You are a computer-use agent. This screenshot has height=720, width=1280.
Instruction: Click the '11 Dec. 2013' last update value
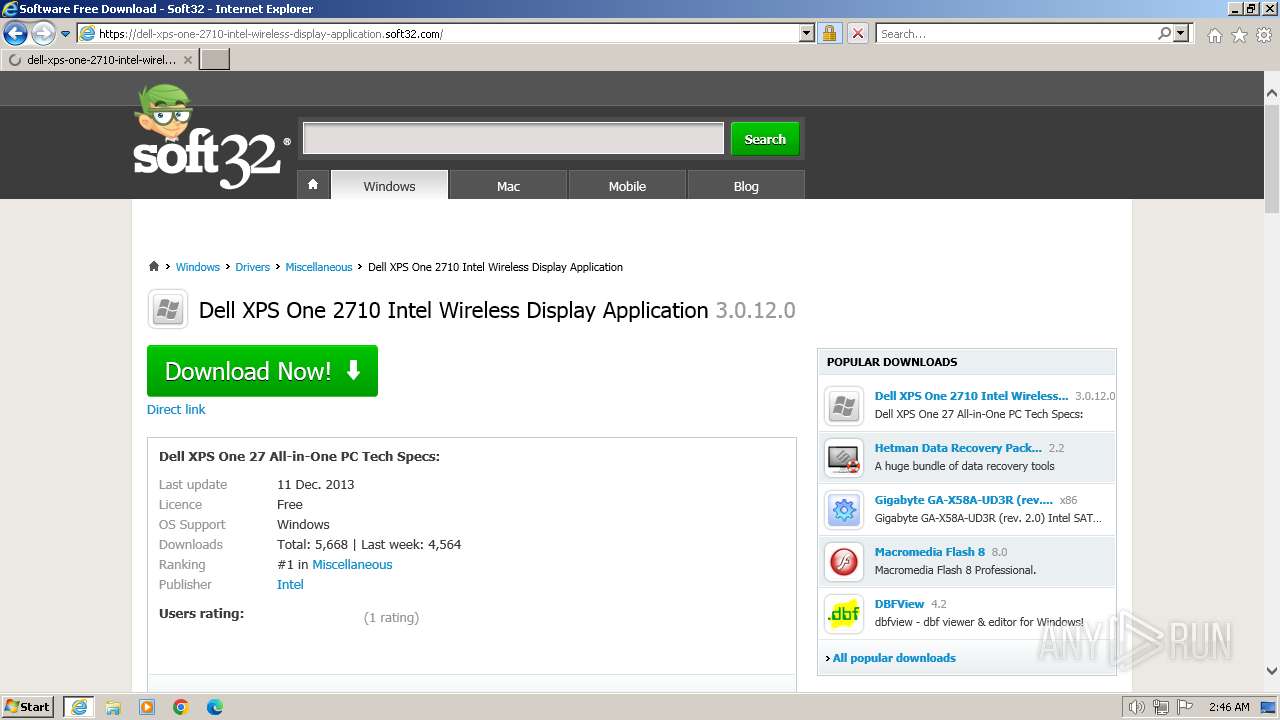(x=316, y=484)
